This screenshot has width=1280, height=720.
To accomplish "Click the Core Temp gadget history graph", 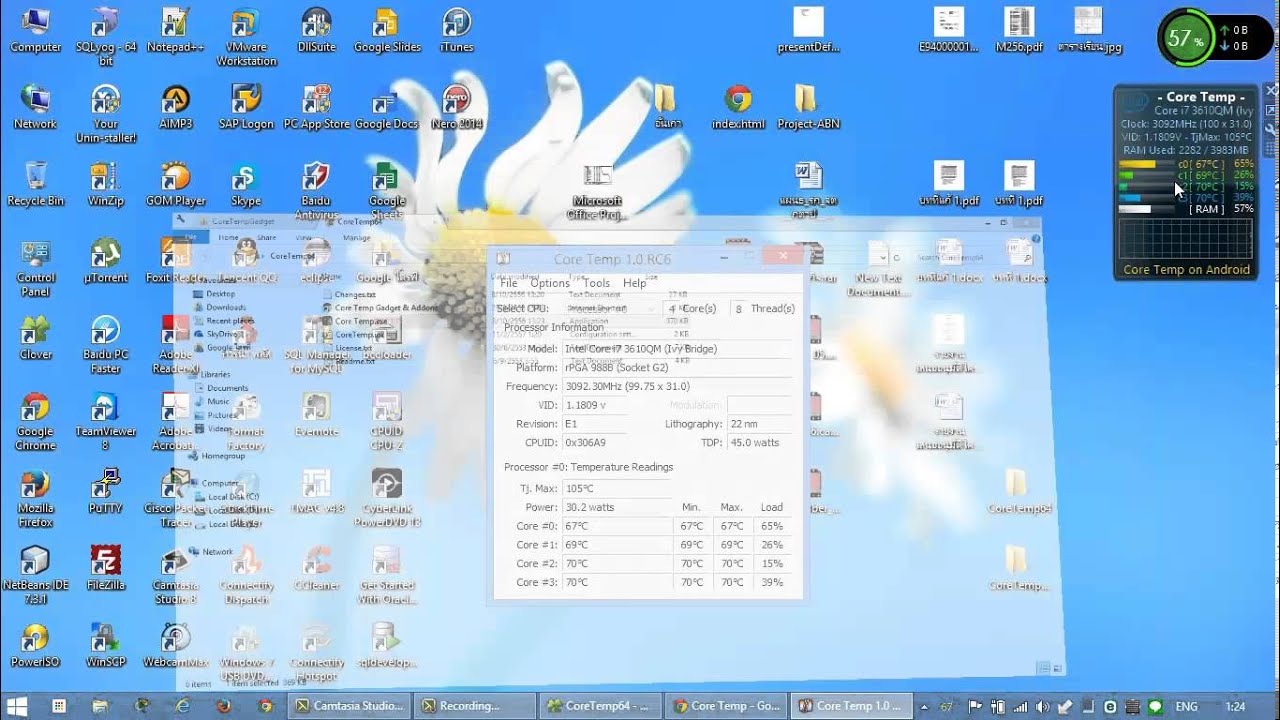I will pyautogui.click(x=1186, y=240).
